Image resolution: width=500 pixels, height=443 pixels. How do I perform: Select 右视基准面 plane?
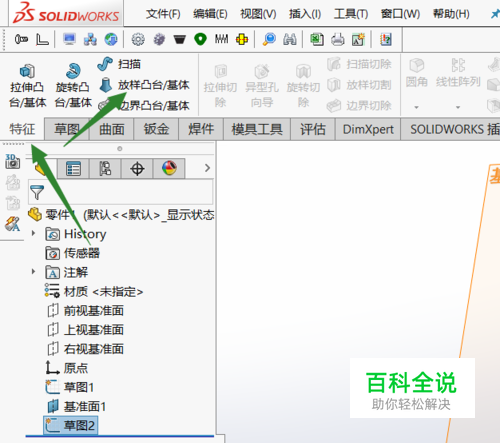pos(85,349)
